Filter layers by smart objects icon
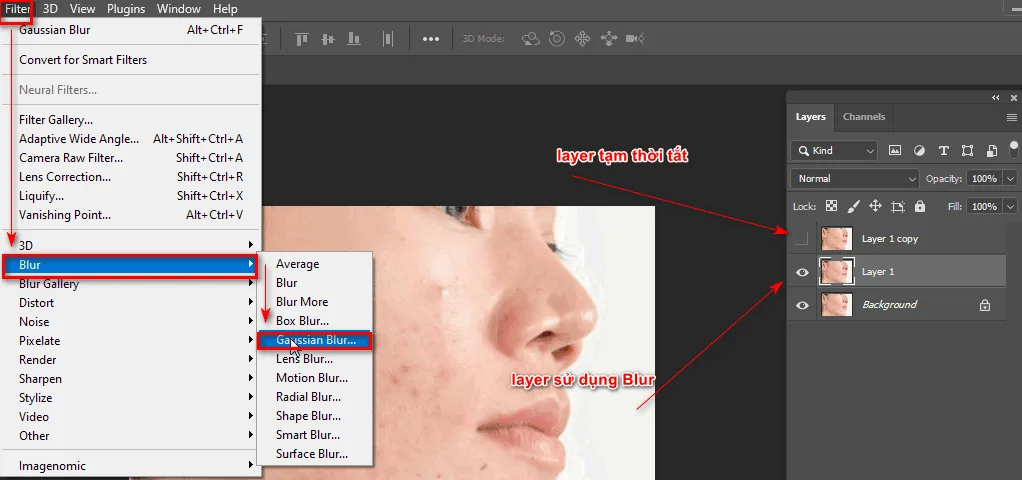The image size is (1022, 480). point(991,151)
